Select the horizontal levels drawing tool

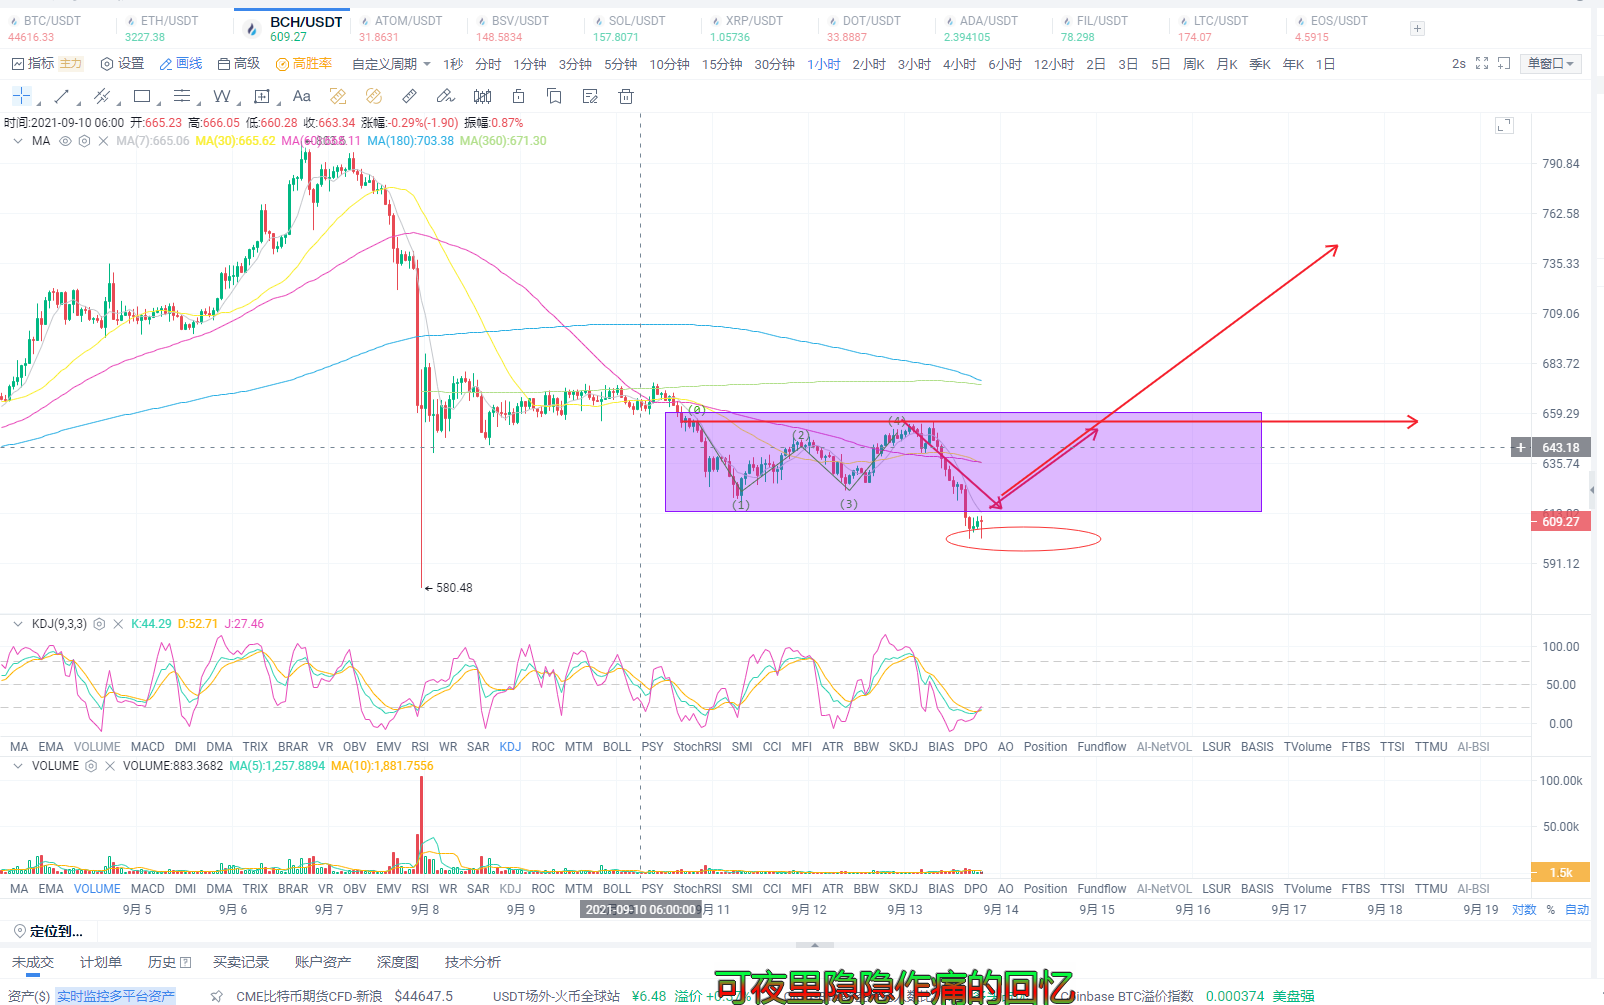182,96
